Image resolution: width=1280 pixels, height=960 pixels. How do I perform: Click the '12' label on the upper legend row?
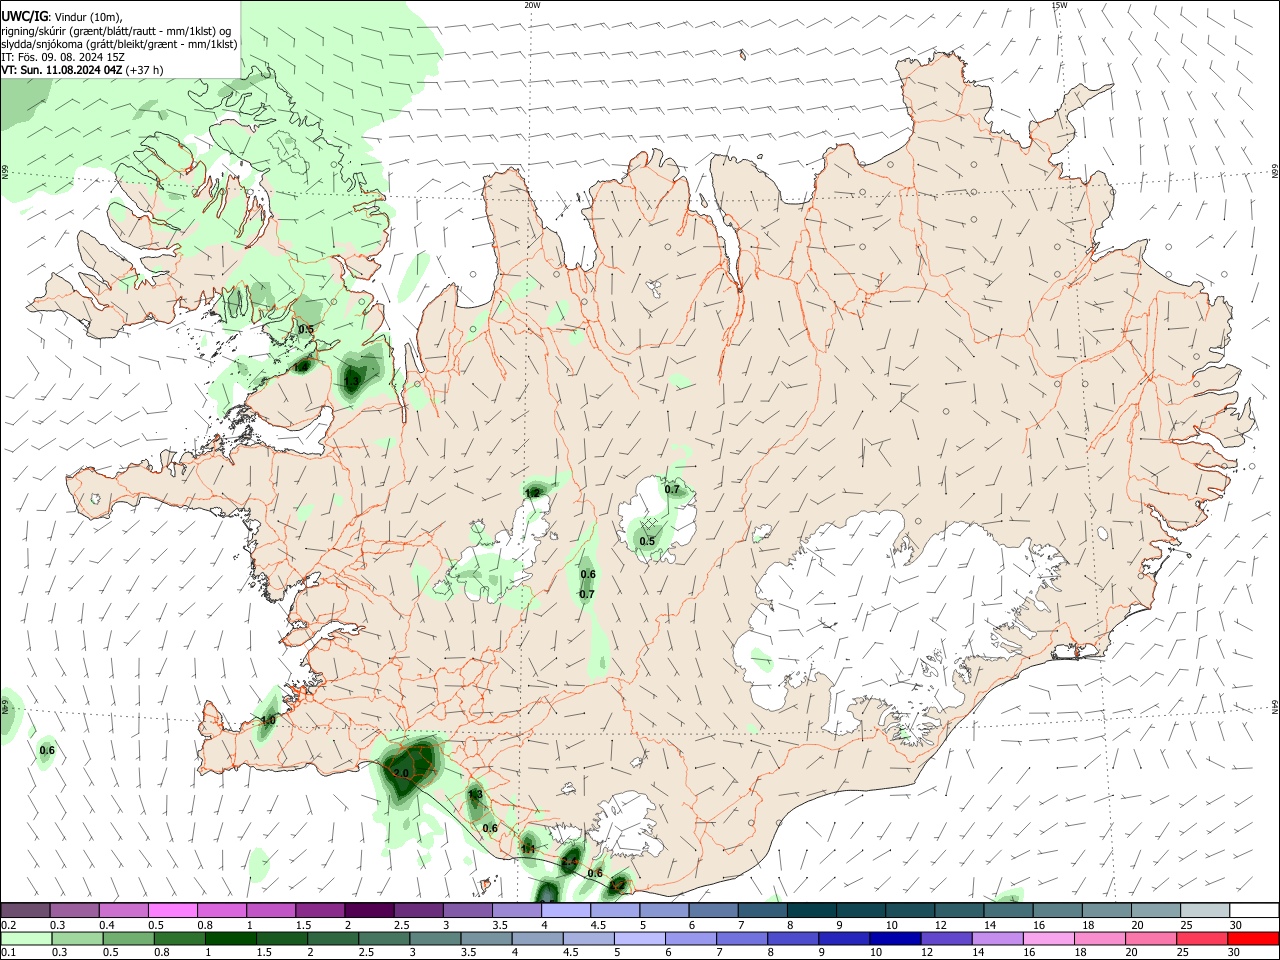click(939, 925)
